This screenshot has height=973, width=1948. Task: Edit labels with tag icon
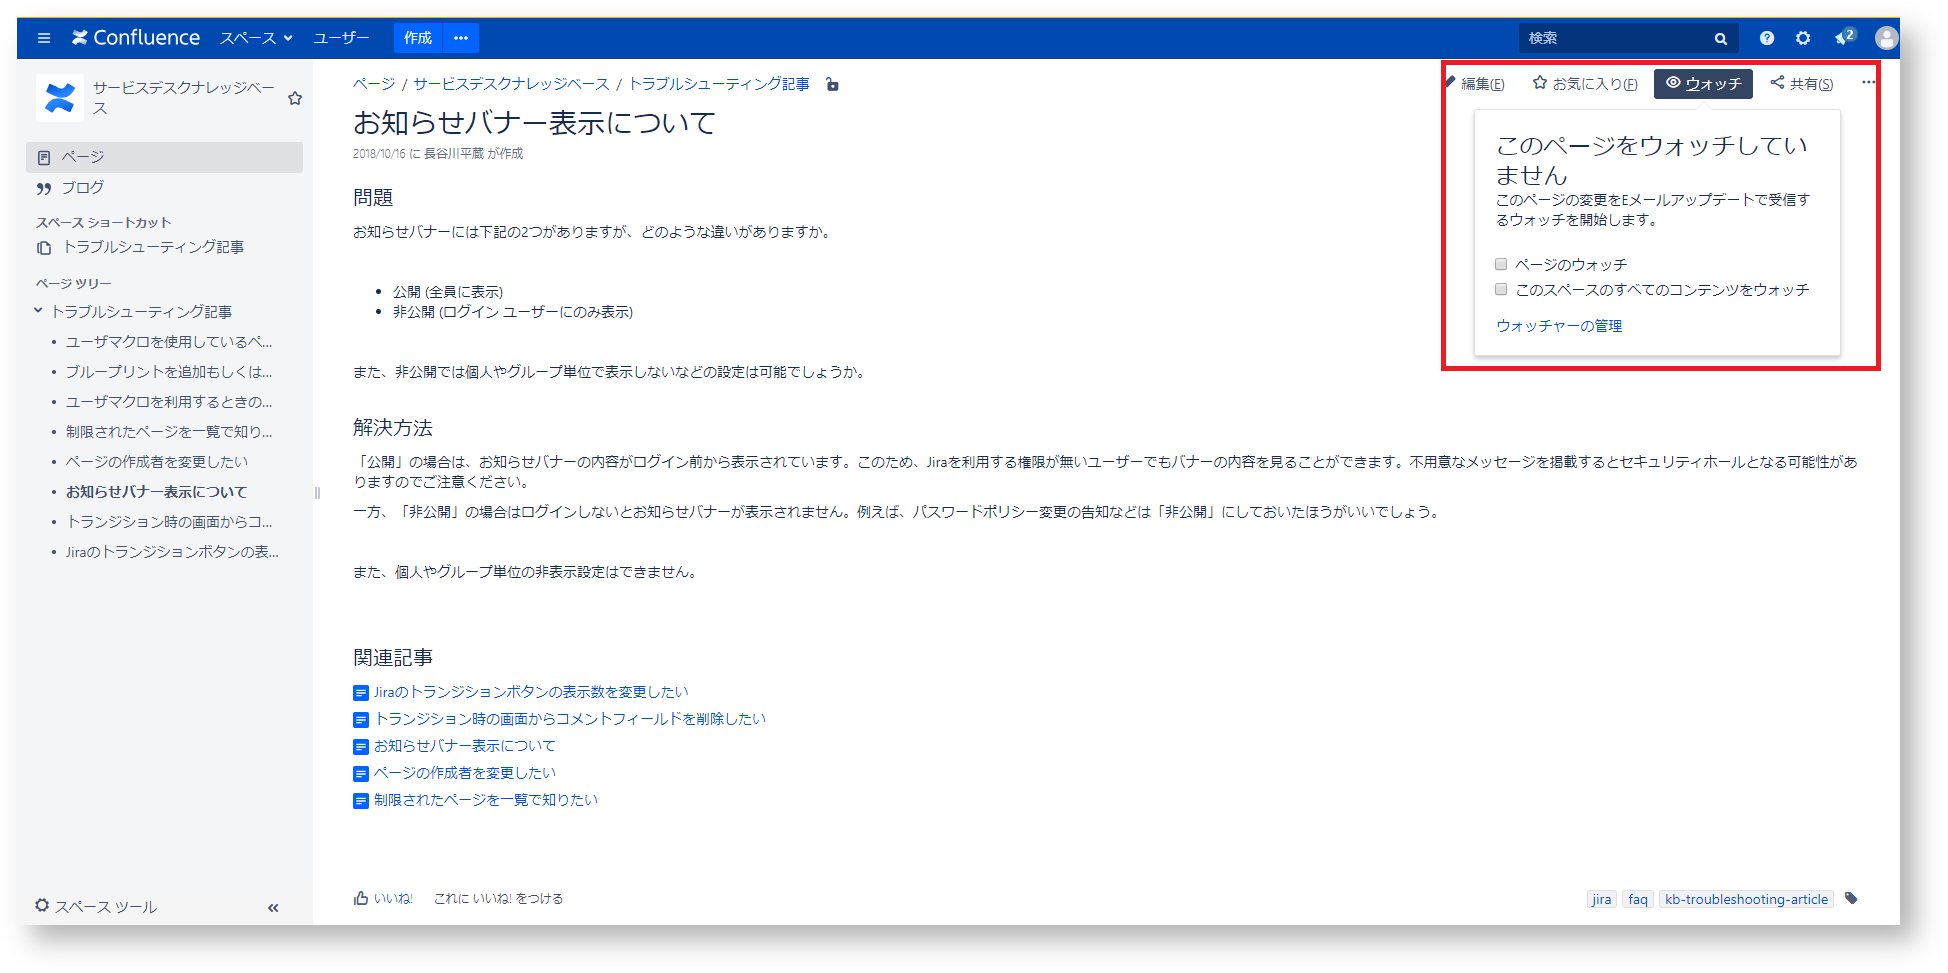[x=1851, y=898]
